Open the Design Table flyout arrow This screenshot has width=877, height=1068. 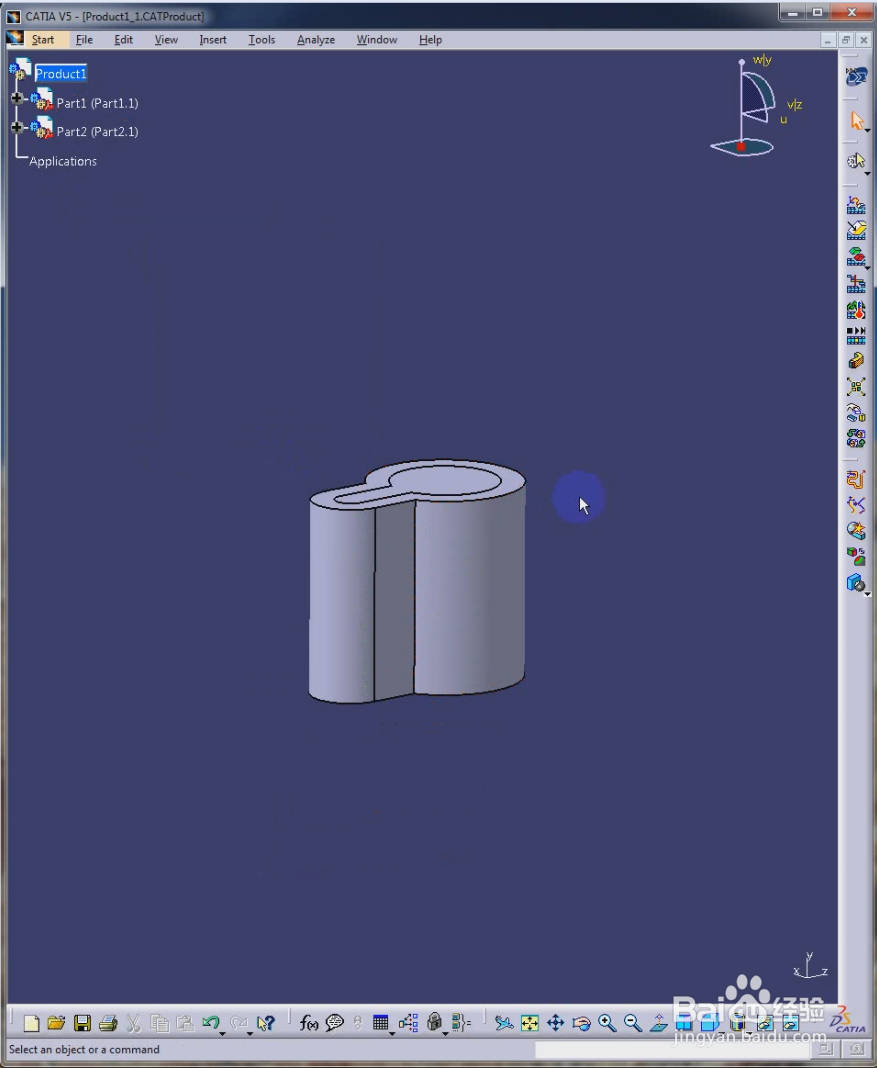click(392, 1033)
